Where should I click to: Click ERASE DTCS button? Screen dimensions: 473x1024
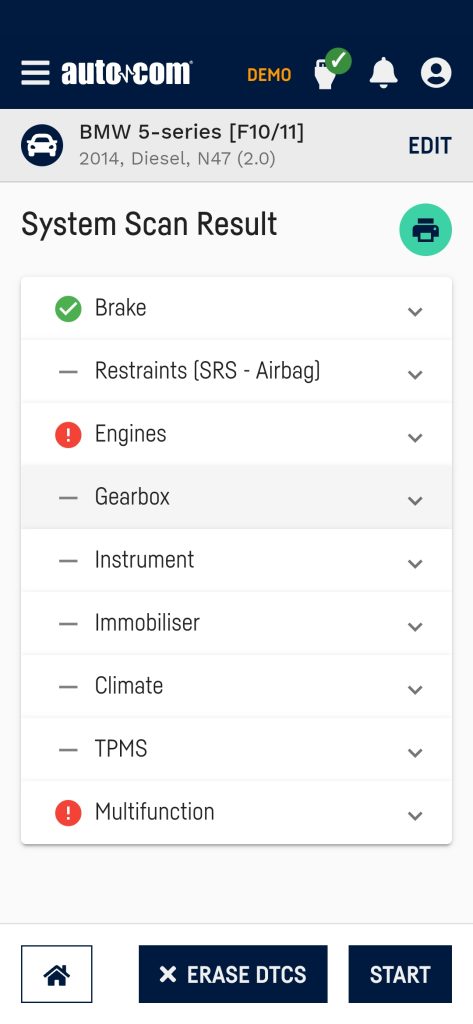click(233, 974)
